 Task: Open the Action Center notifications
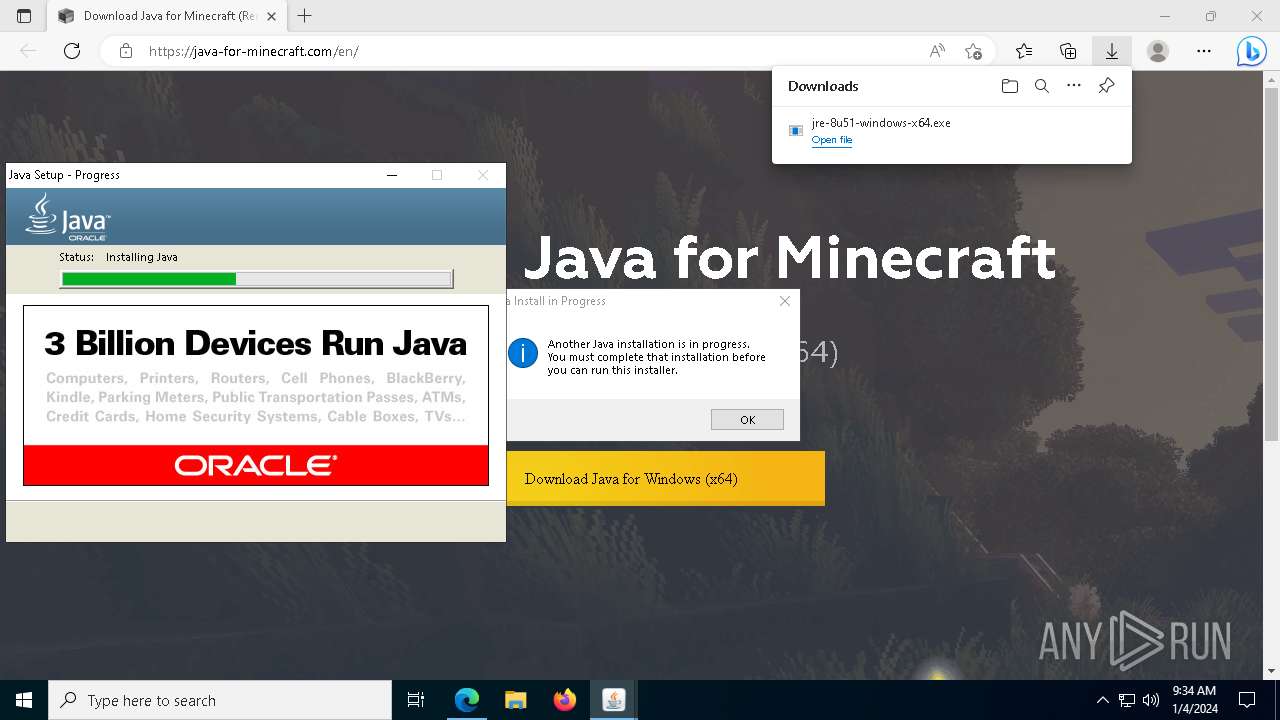pos(1247,700)
